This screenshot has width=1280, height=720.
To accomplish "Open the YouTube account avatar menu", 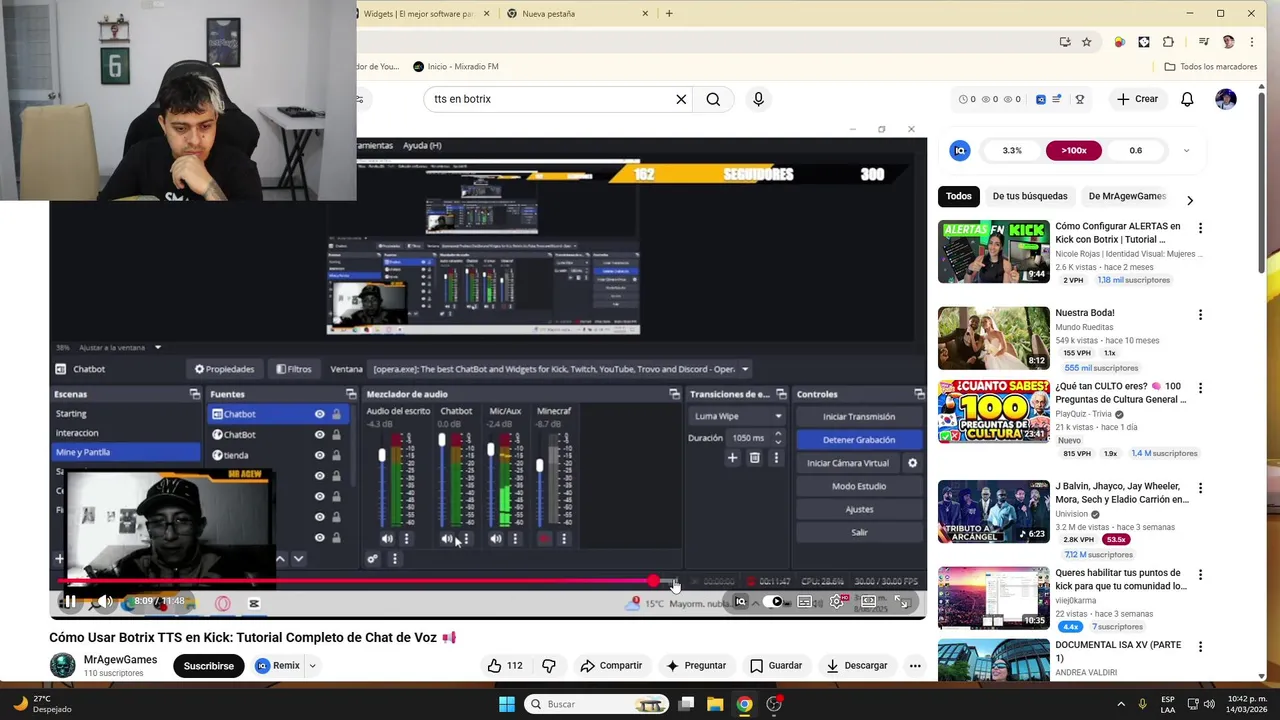I will (x=1226, y=99).
